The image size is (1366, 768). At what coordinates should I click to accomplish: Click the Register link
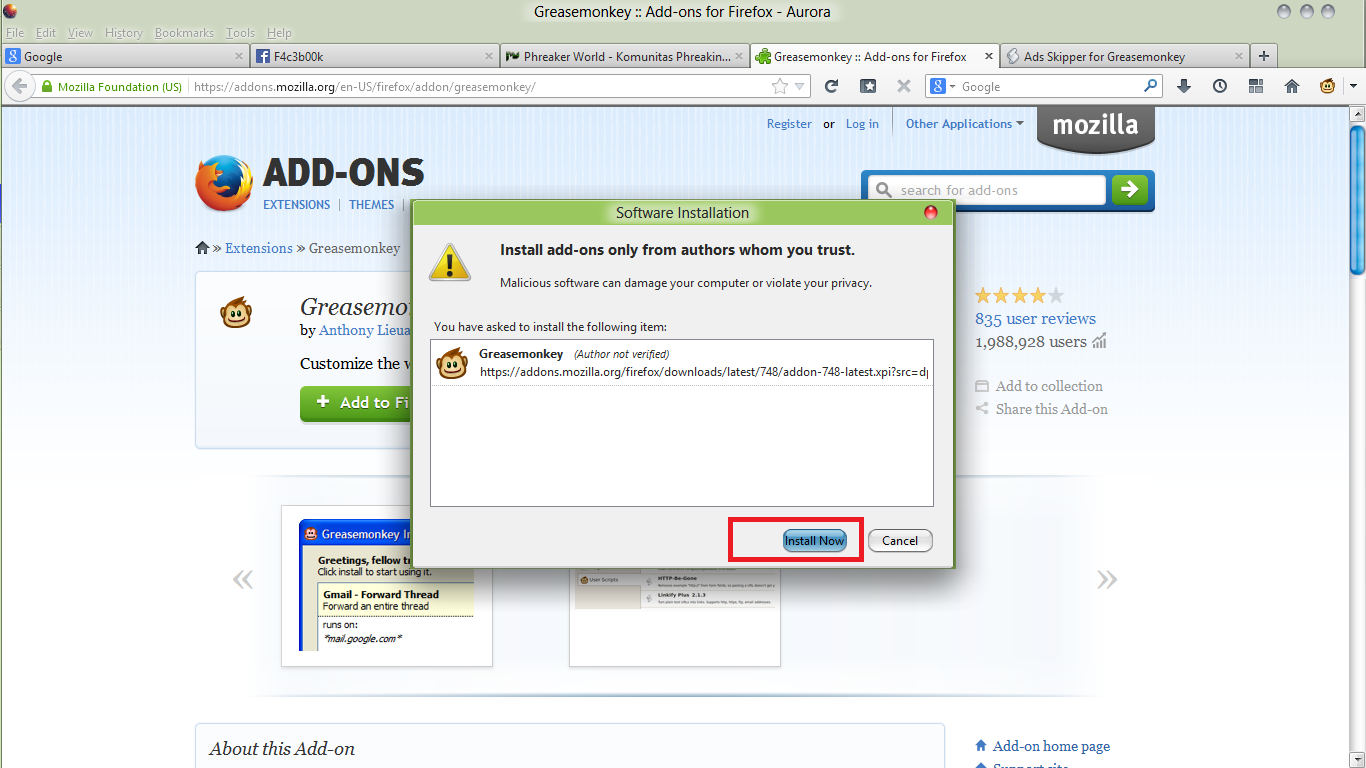tap(789, 124)
